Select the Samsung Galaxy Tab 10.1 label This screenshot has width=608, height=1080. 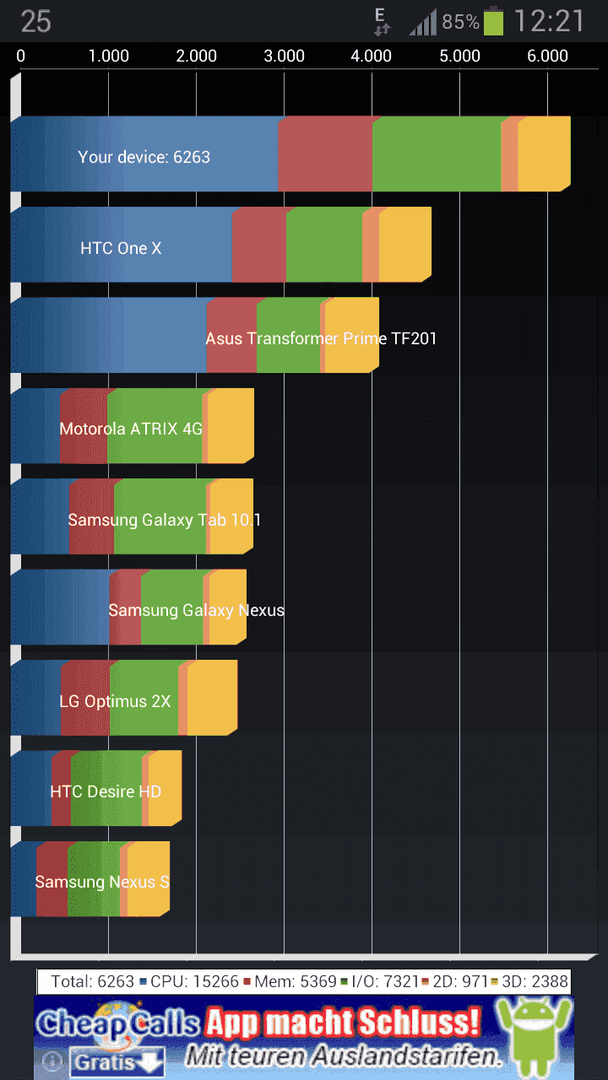[x=165, y=519]
